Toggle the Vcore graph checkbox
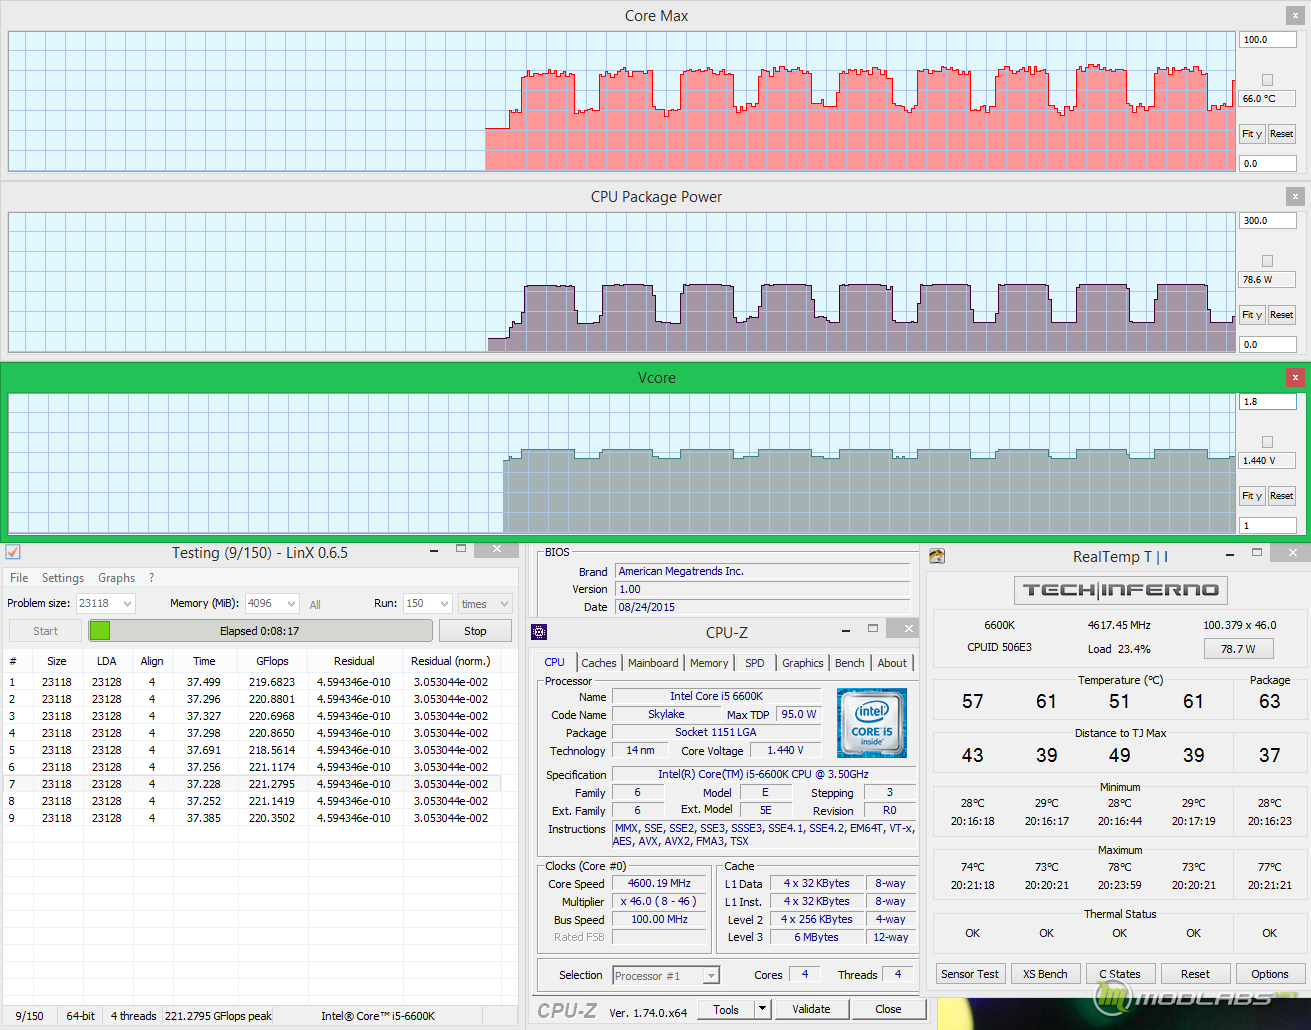 [x=1268, y=442]
